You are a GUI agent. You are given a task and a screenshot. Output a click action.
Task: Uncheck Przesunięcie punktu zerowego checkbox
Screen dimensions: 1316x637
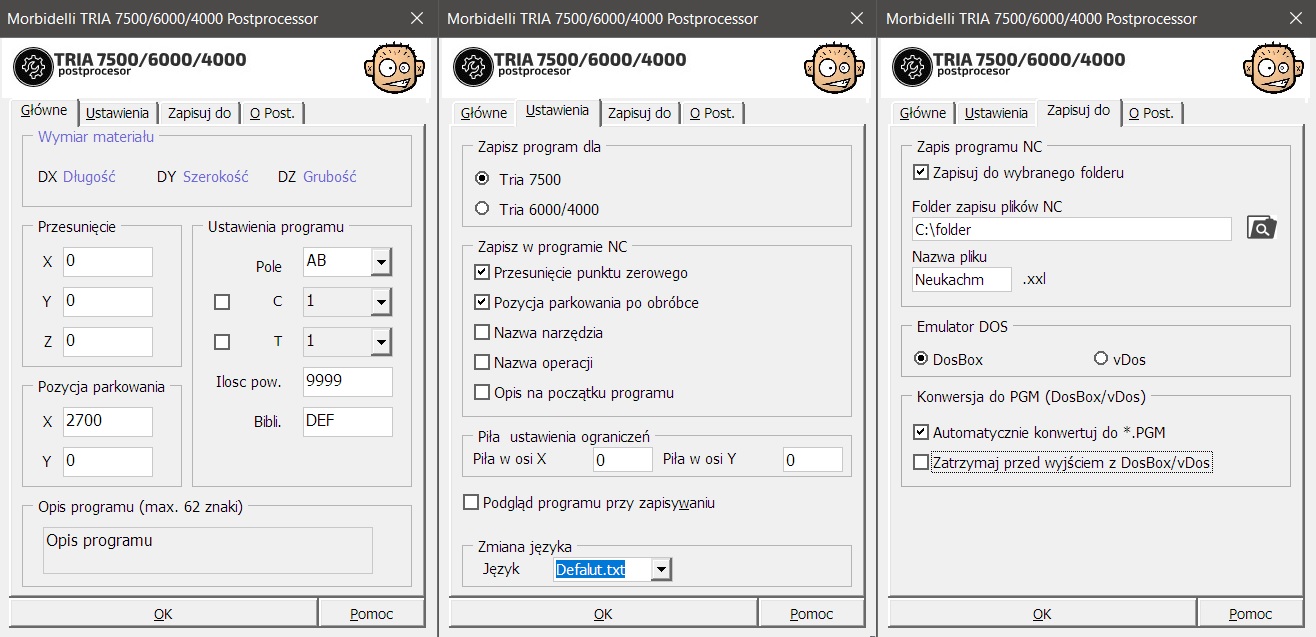point(483,272)
